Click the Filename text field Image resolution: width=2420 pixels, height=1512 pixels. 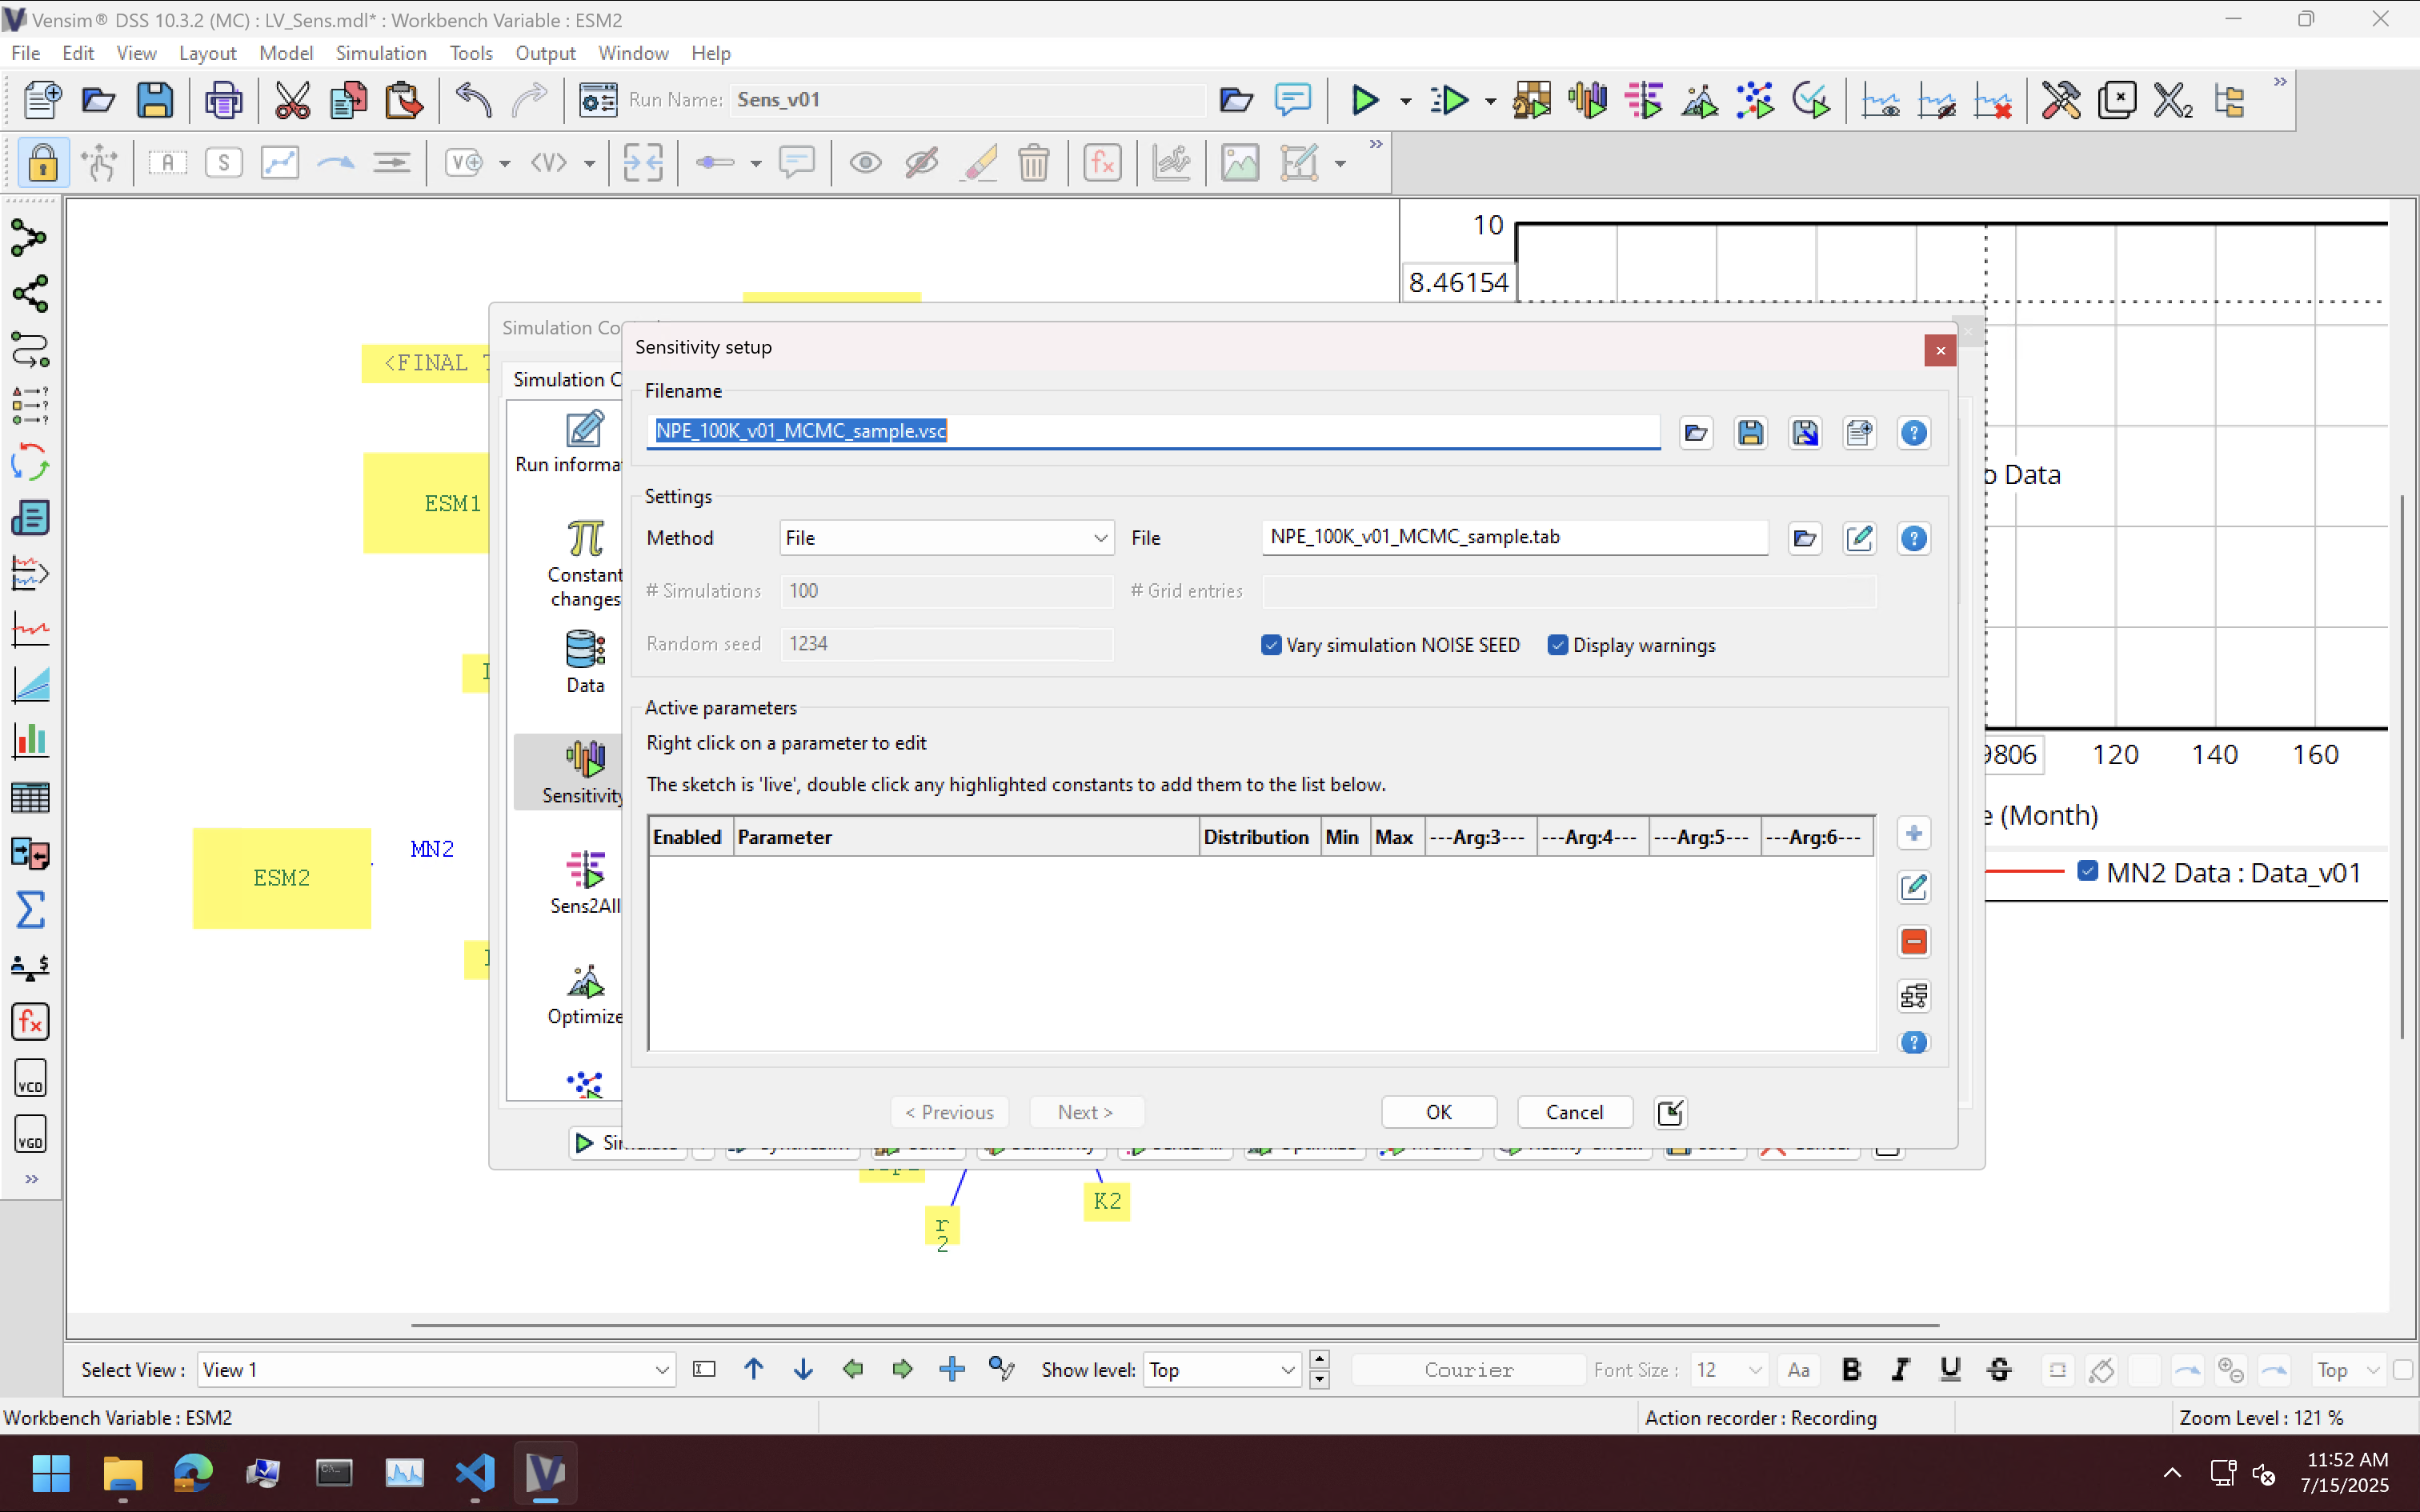click(x=1153, y=432)
